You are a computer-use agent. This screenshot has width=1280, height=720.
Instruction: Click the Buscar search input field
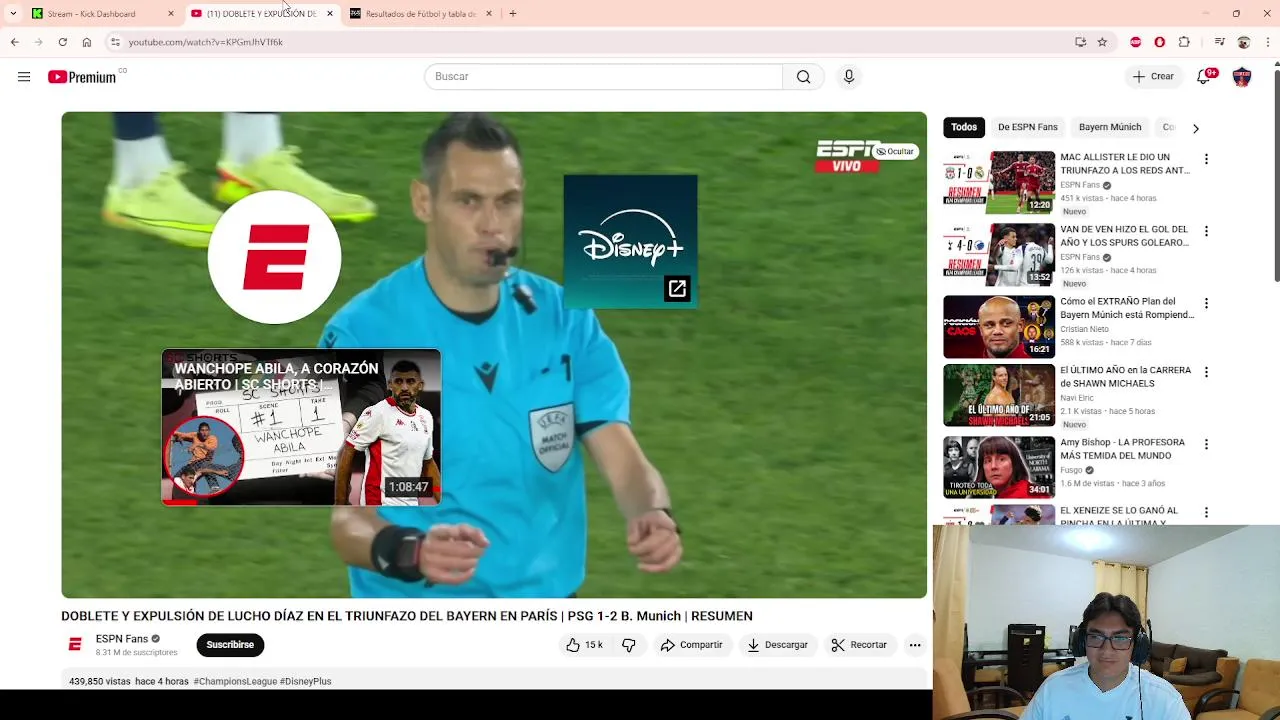tap(603, 77)
